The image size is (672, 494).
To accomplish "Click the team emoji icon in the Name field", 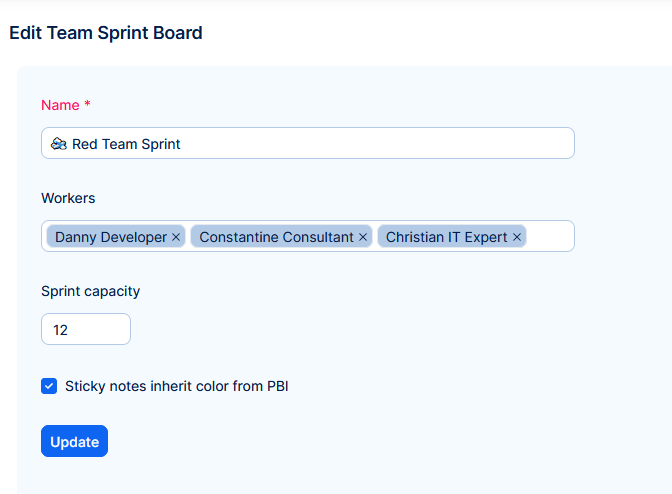I will coord(59,143).
